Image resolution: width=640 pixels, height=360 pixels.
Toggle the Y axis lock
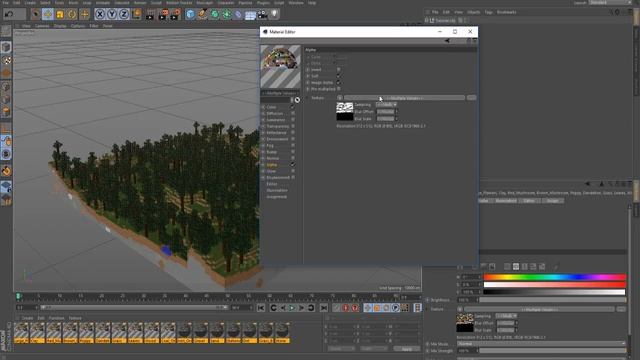(x=111, y=15)
